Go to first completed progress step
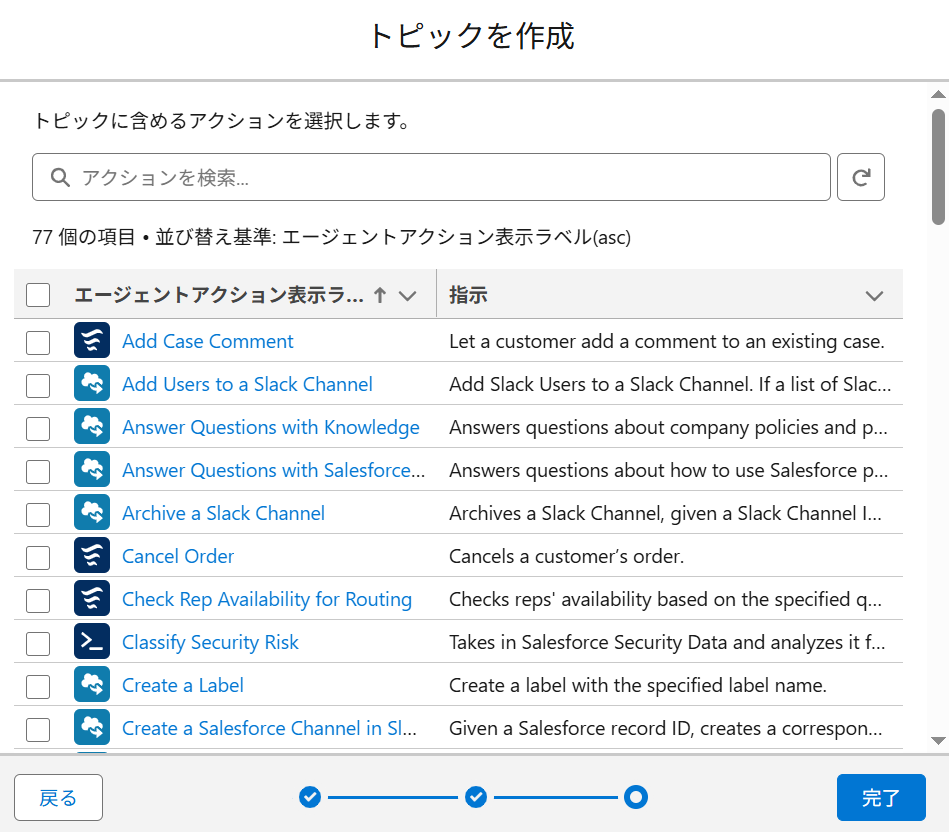 [310, 797]
